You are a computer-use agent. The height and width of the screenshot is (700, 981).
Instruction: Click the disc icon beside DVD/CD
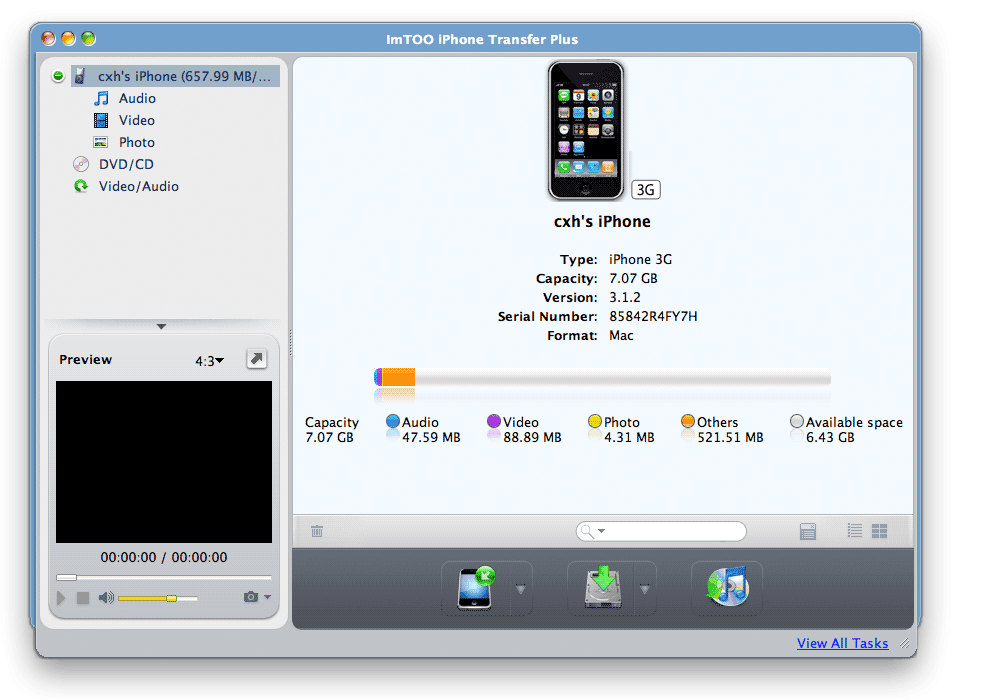coord(81,164)
